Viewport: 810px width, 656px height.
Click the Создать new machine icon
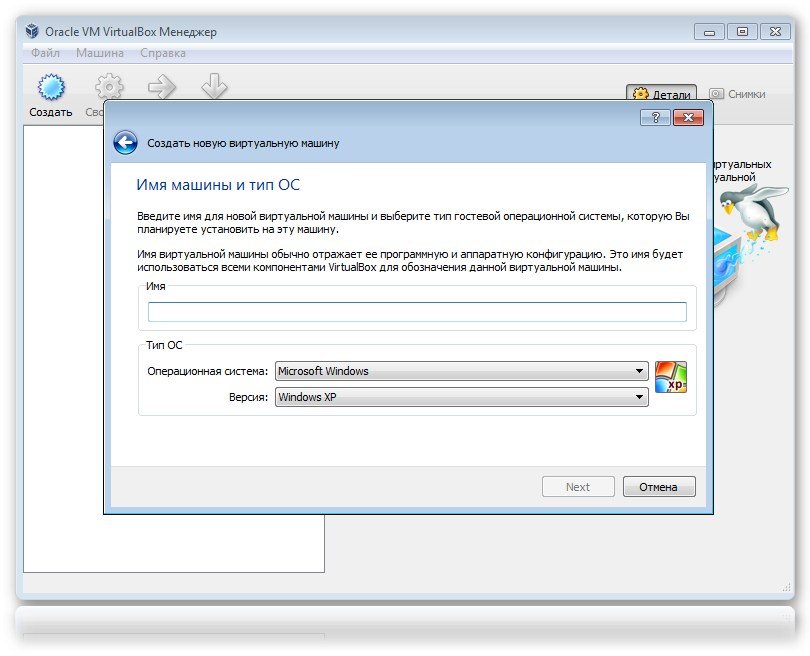[50, 88]
